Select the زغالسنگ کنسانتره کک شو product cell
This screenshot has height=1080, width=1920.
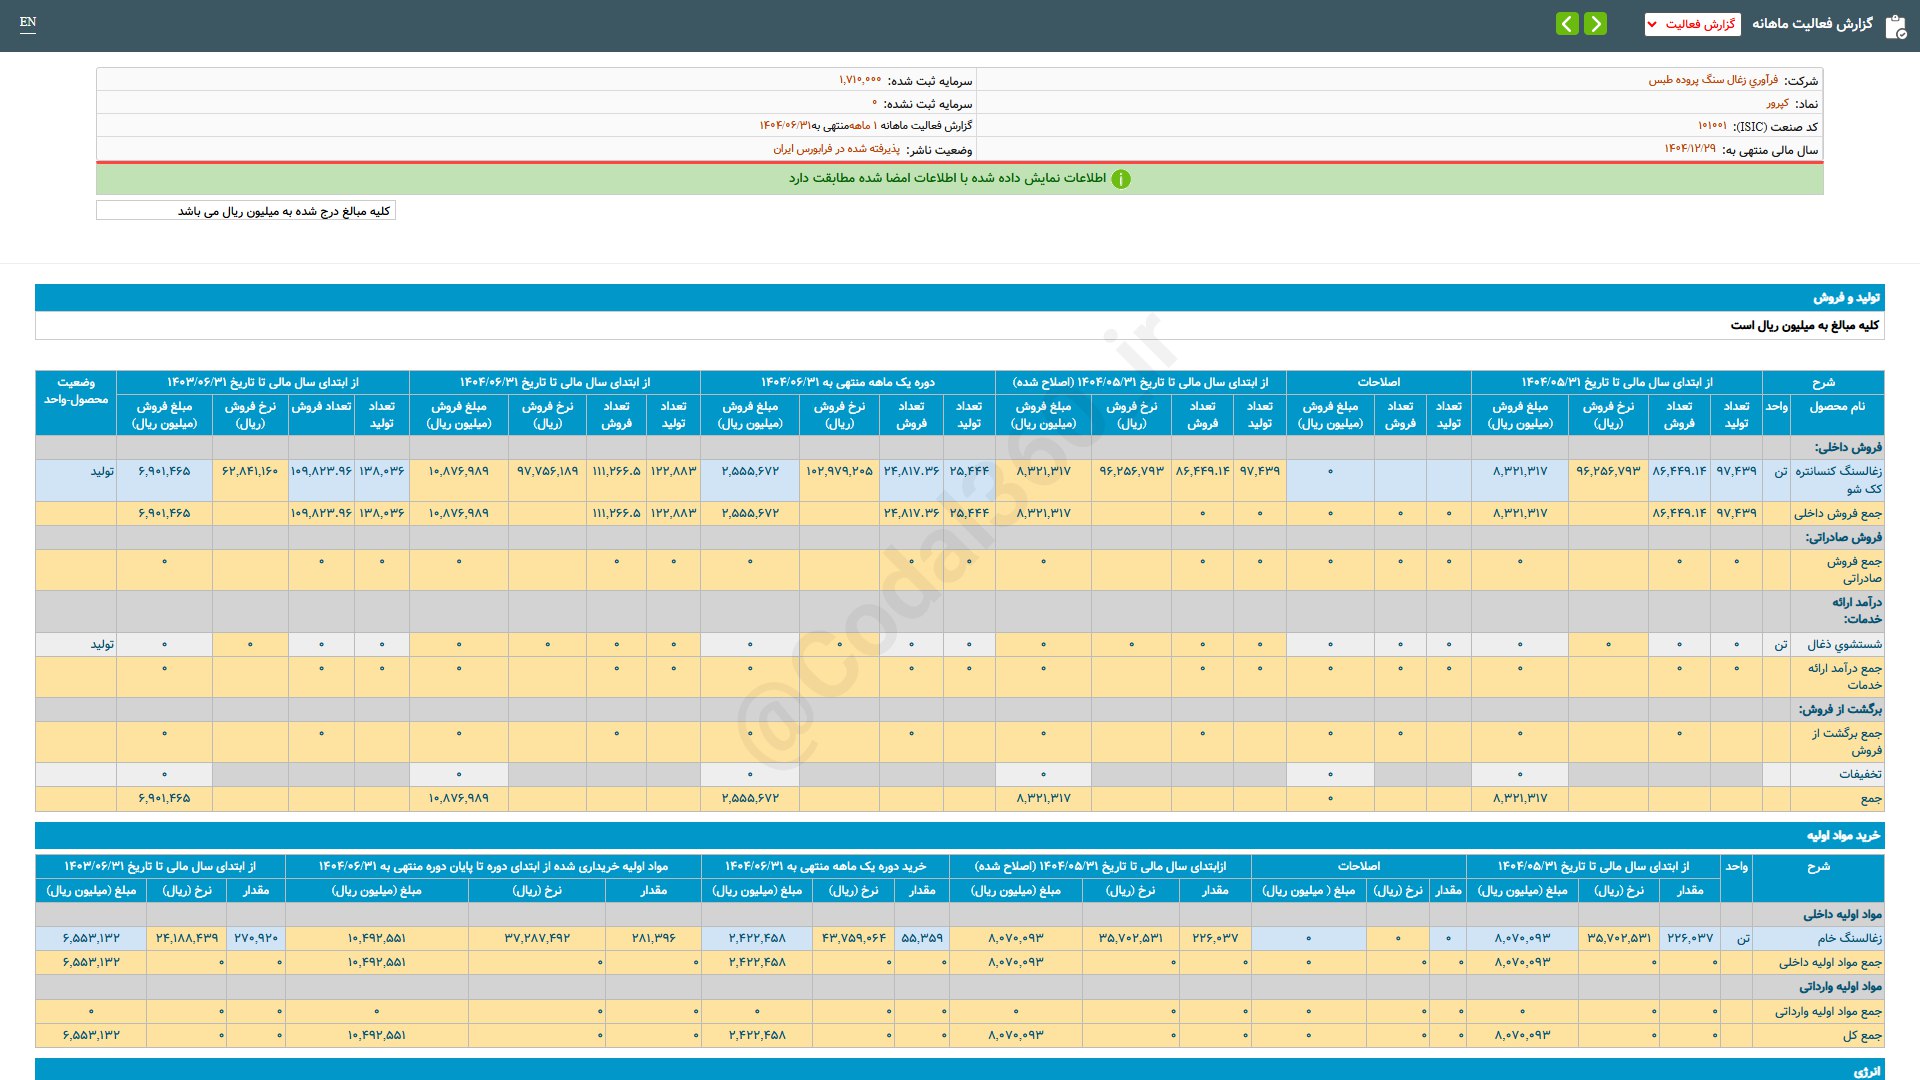point(1837,480)
